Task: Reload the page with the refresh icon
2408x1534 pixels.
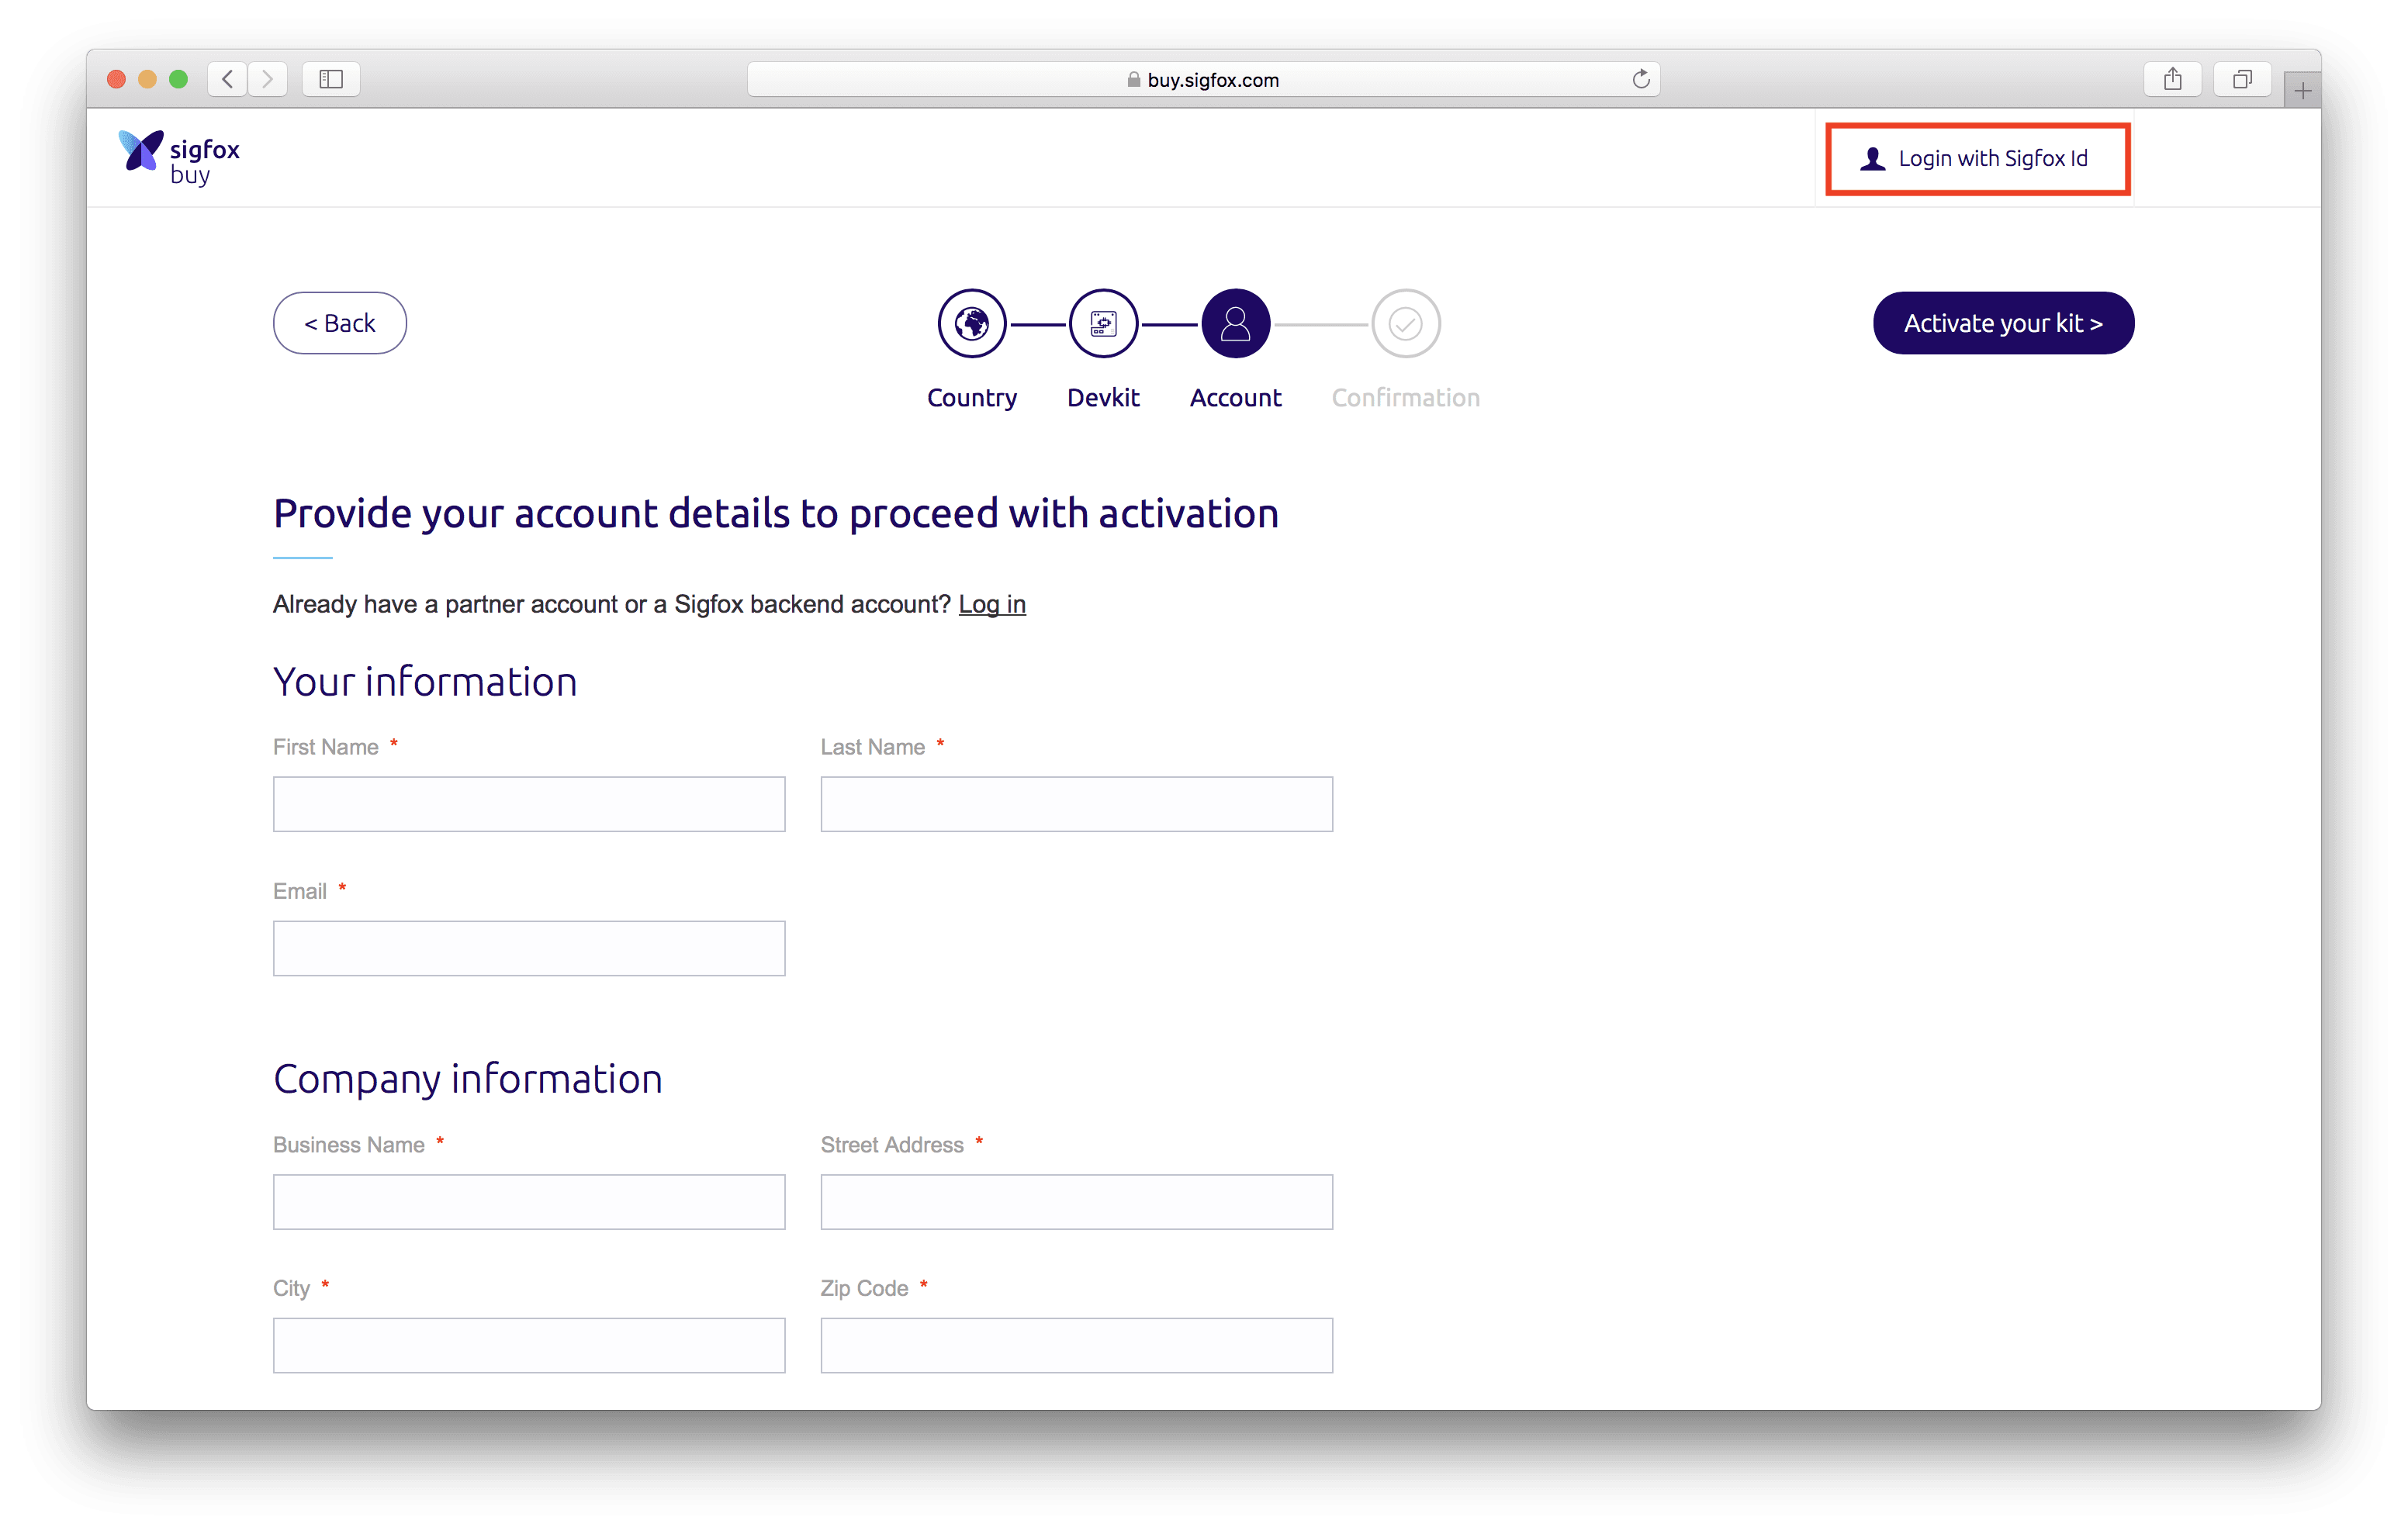Action: [1640, 79]
